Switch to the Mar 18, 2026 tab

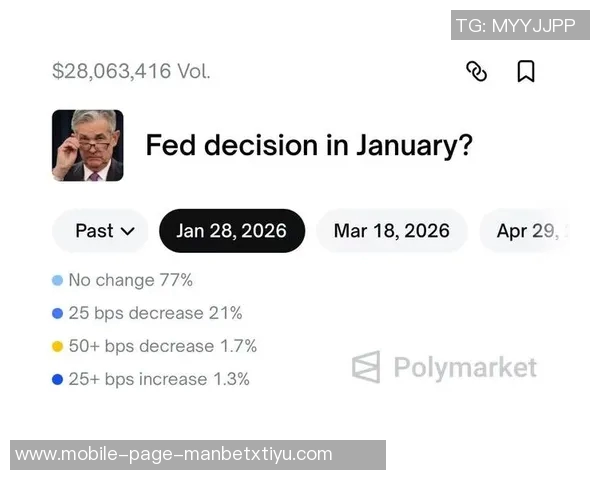tap(391, 231)
